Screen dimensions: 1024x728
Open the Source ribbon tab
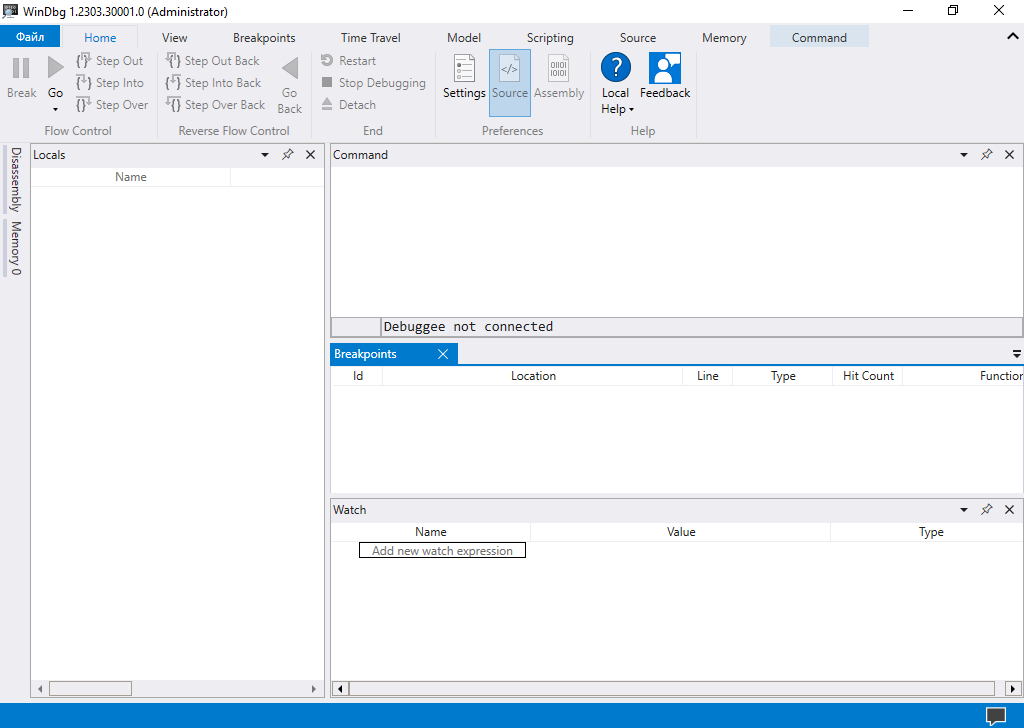637,38
